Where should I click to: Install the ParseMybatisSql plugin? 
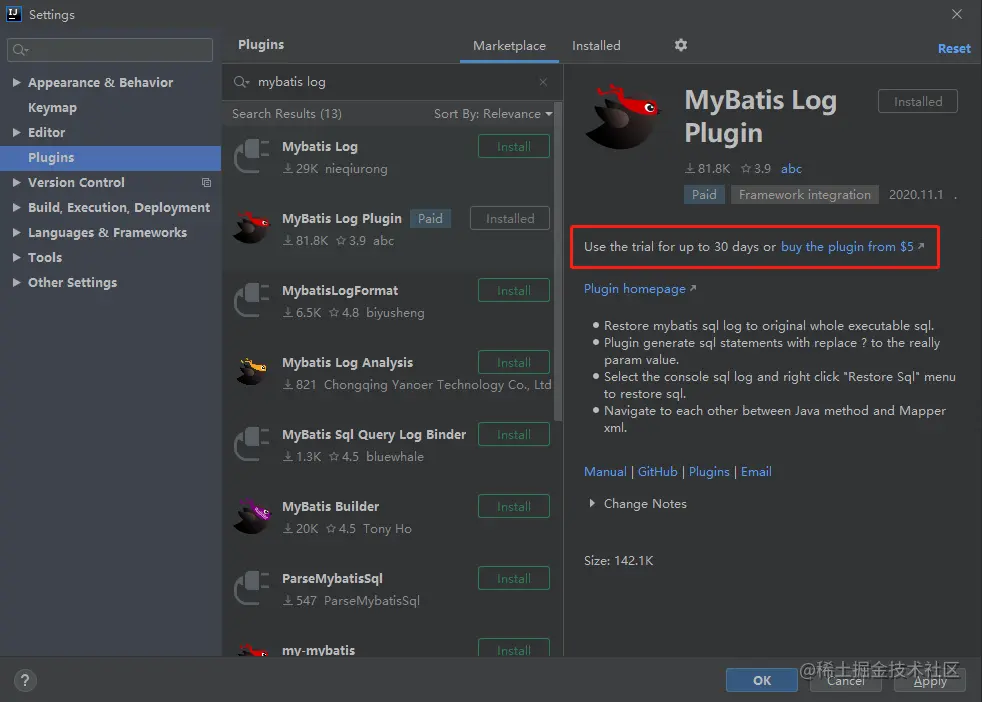(x=514, y=579)
